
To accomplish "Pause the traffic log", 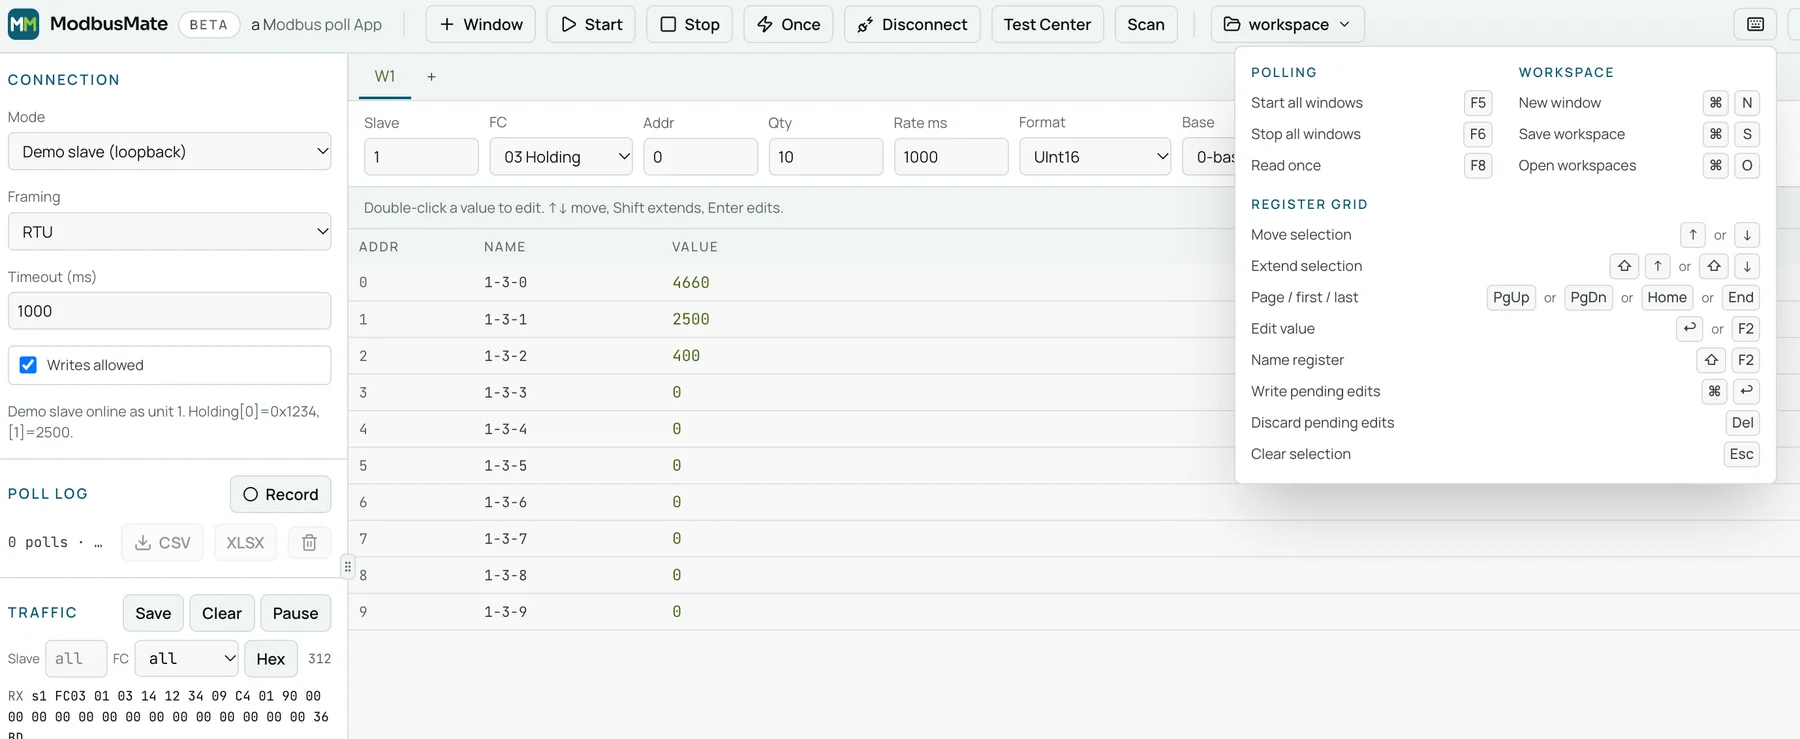I will [x=295, y=613].
